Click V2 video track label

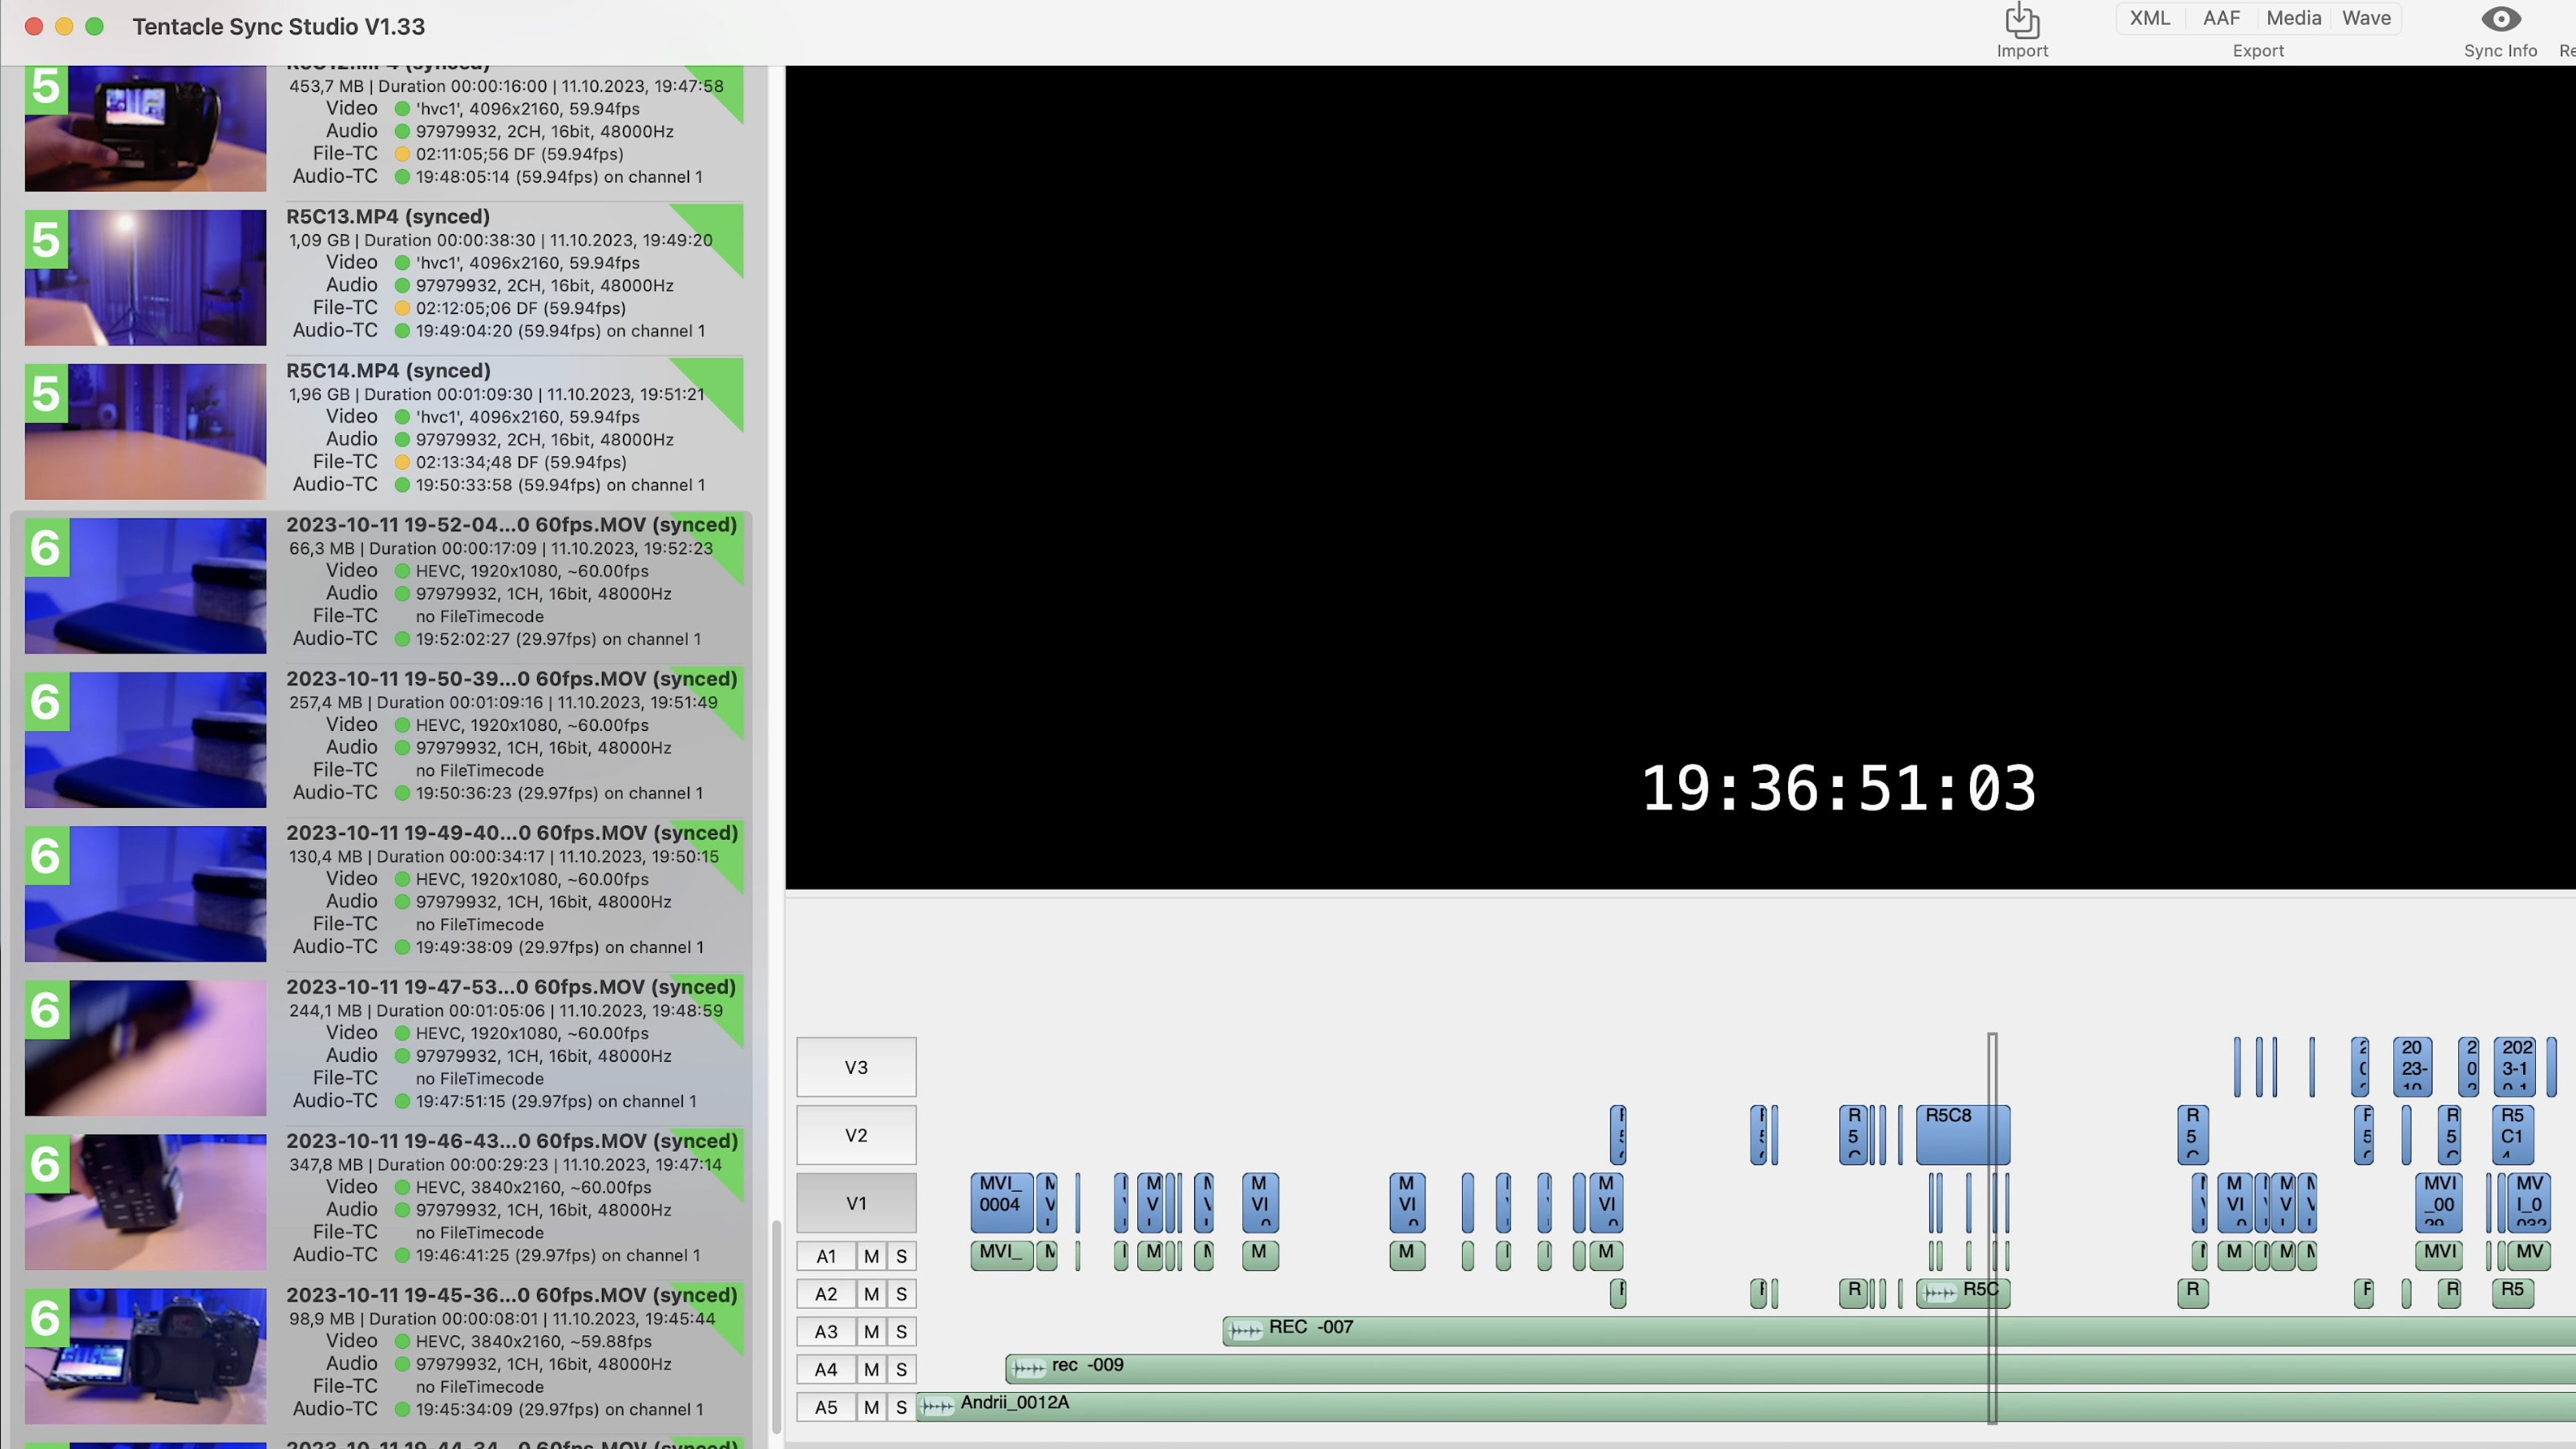coord(856,1134)
